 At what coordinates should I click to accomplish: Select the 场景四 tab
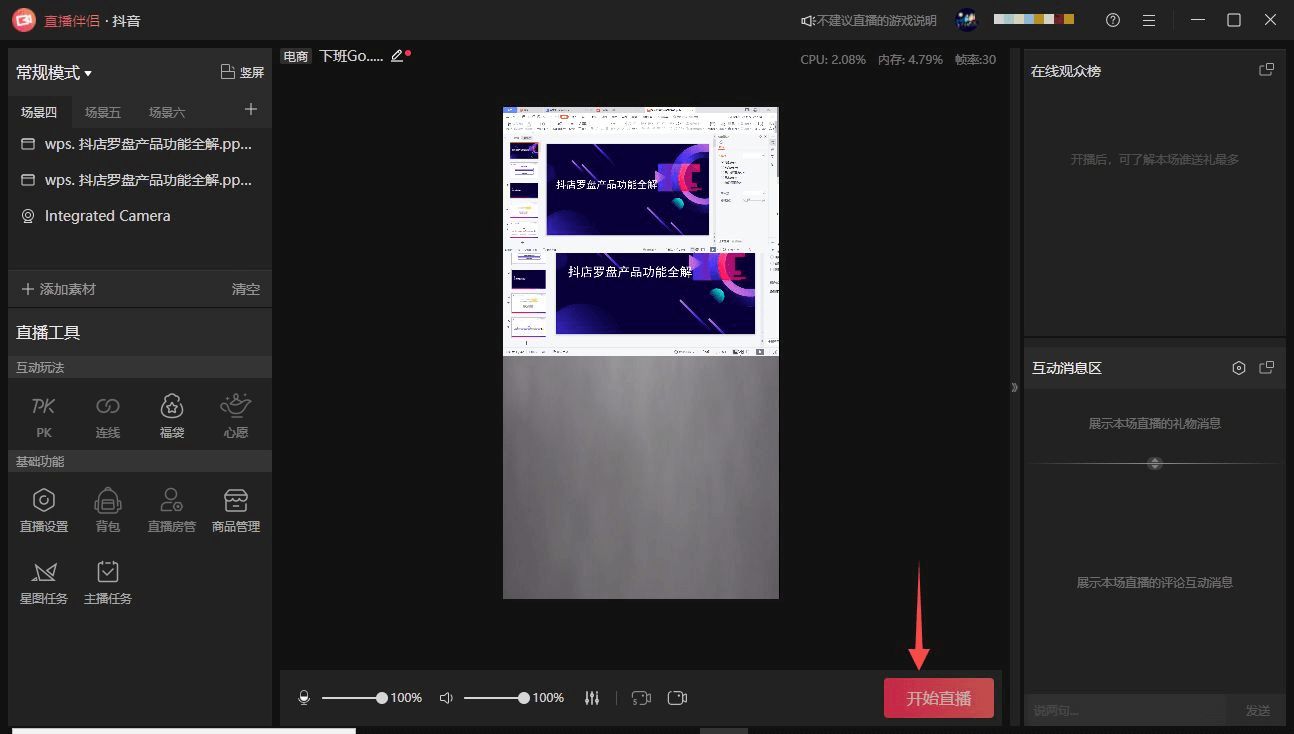[39, 112]
